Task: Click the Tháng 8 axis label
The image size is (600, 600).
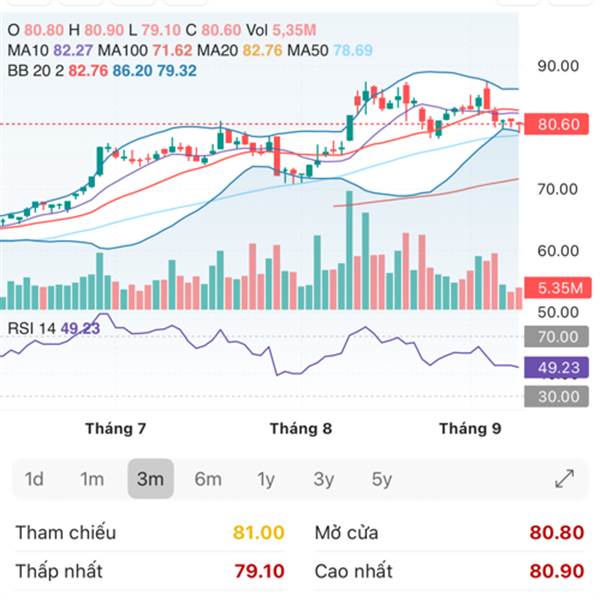Action: pyautogui.click(x=301, y=429)
